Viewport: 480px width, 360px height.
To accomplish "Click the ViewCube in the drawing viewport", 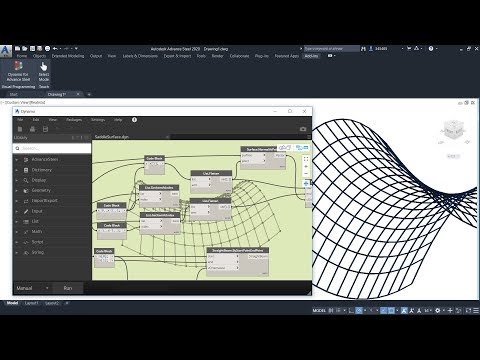I will point(453,130).
